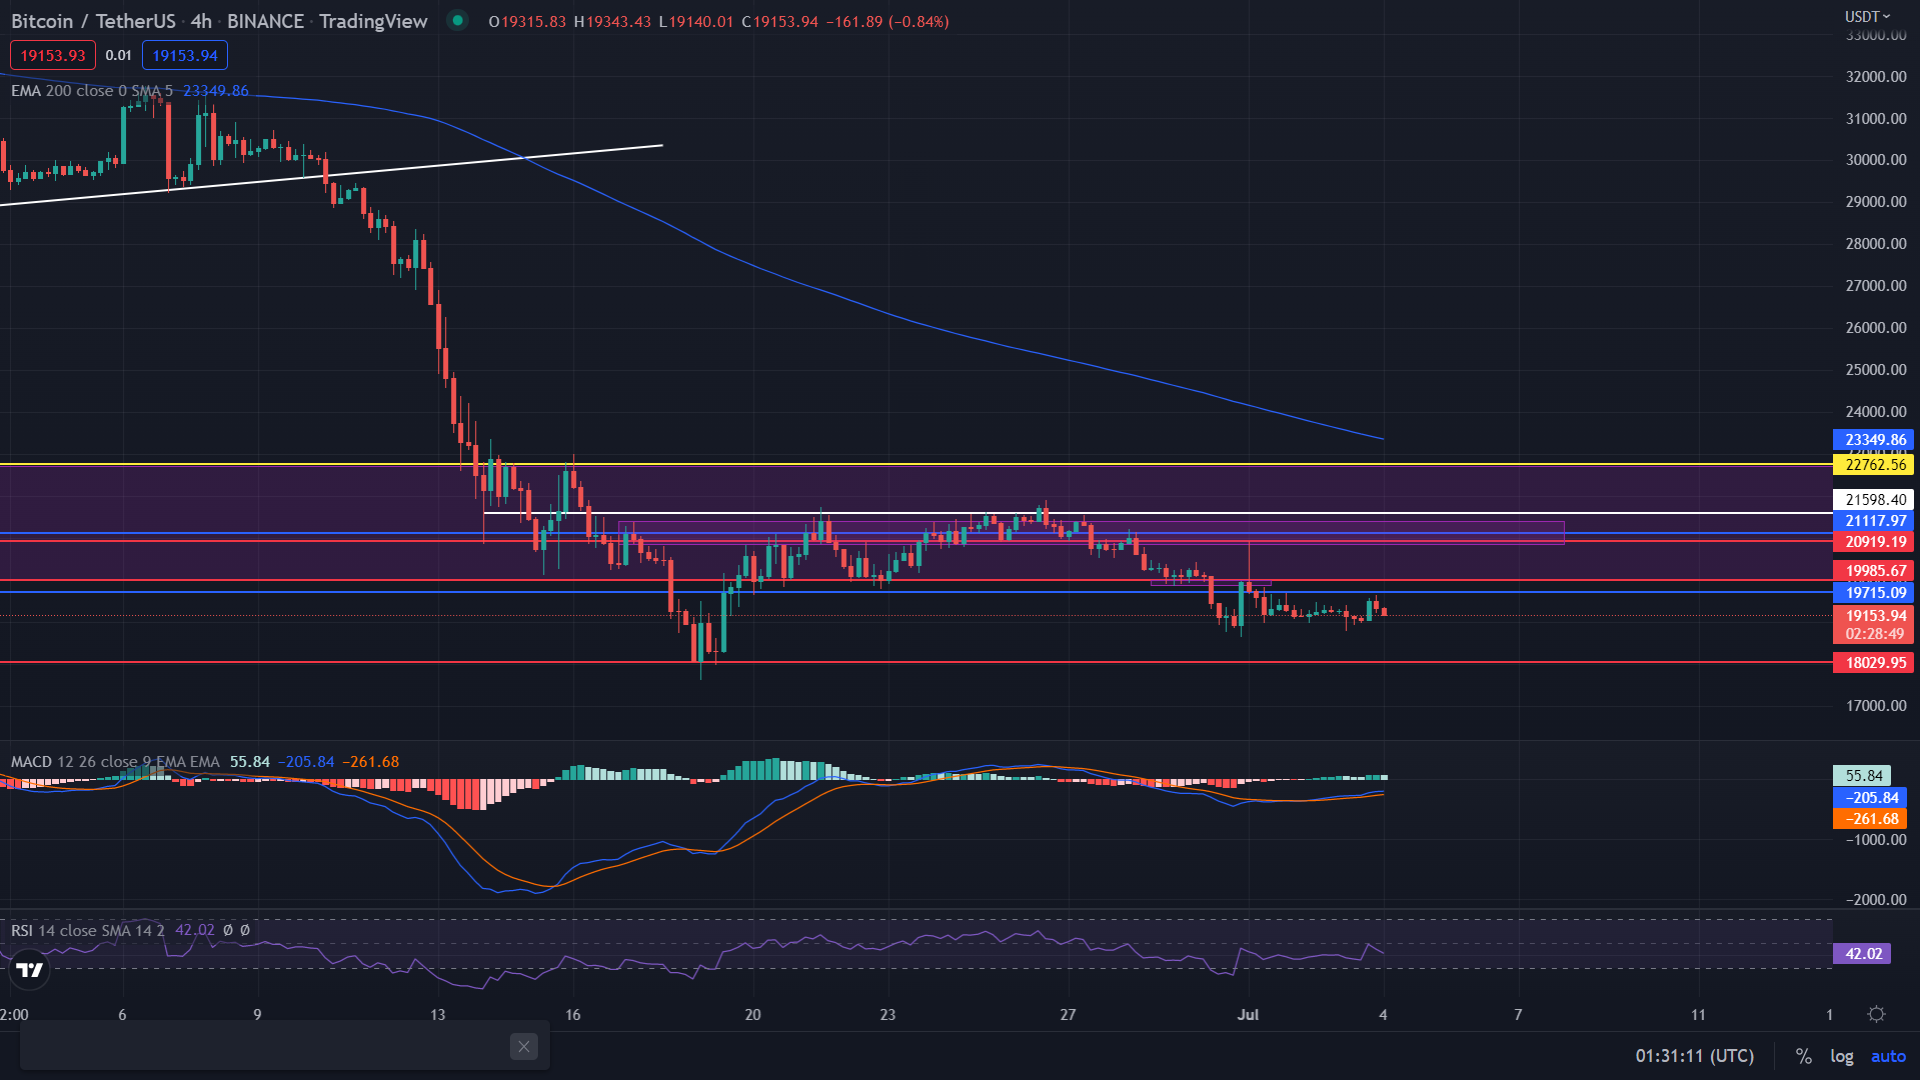The height and width of the screenshot is (1080, 1920).
Task: Close the bottom-left notification bar
Action: [x=523, y=1046]
